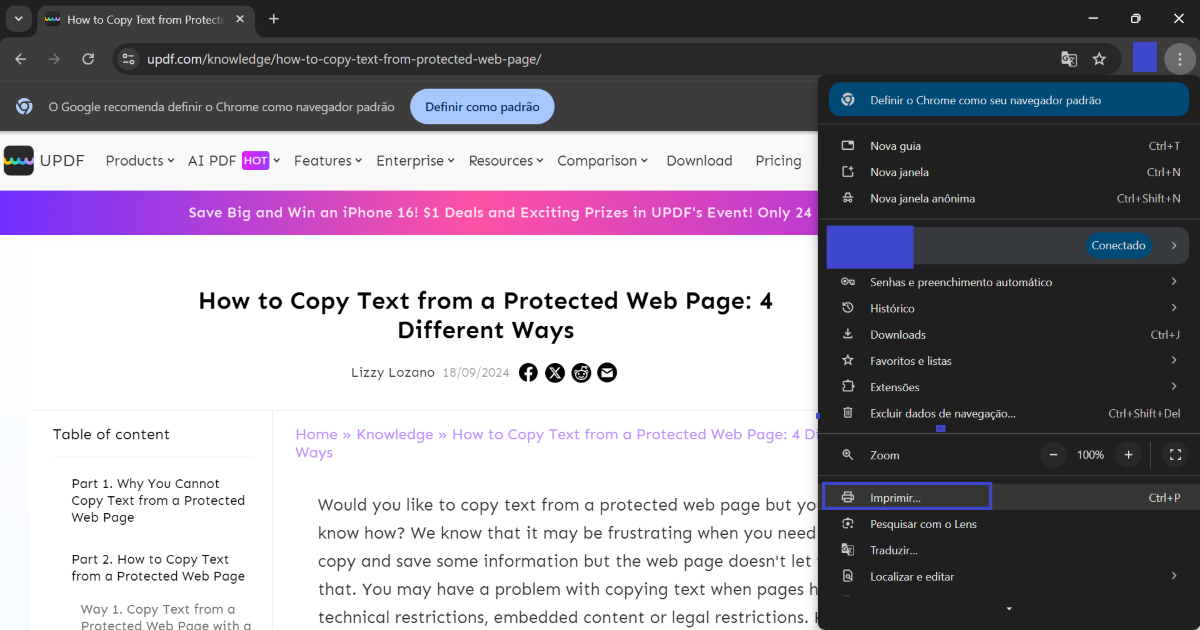This screenshot has width=1200, height=630.
Task: Send the article using the email icon
Action: (x=607, y=372)
